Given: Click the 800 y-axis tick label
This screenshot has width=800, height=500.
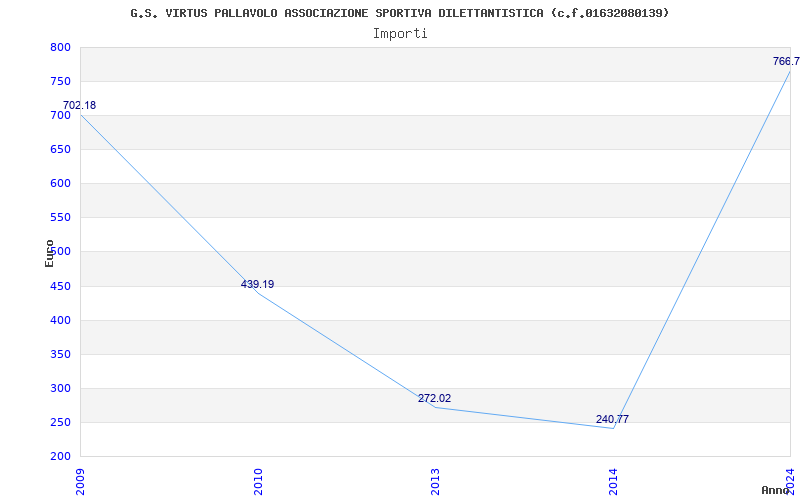Looking at the screenshot, I should [60, 47].
